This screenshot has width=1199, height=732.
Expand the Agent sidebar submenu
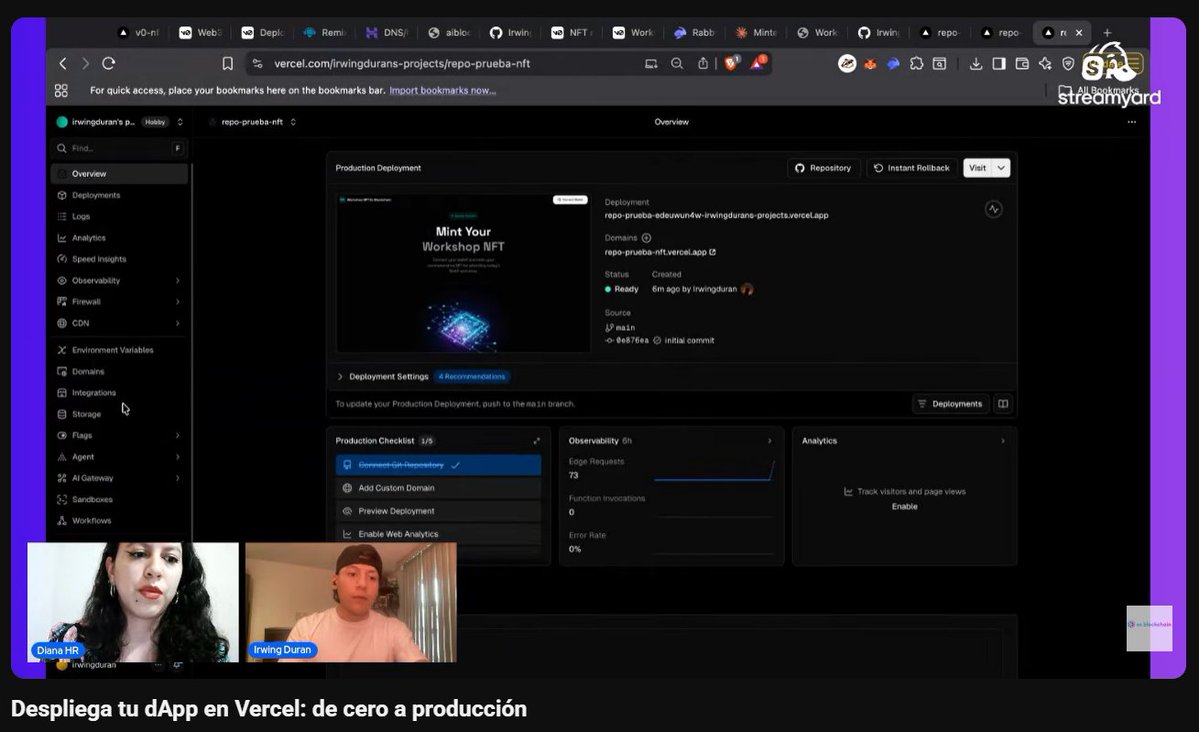coord(177,457)
